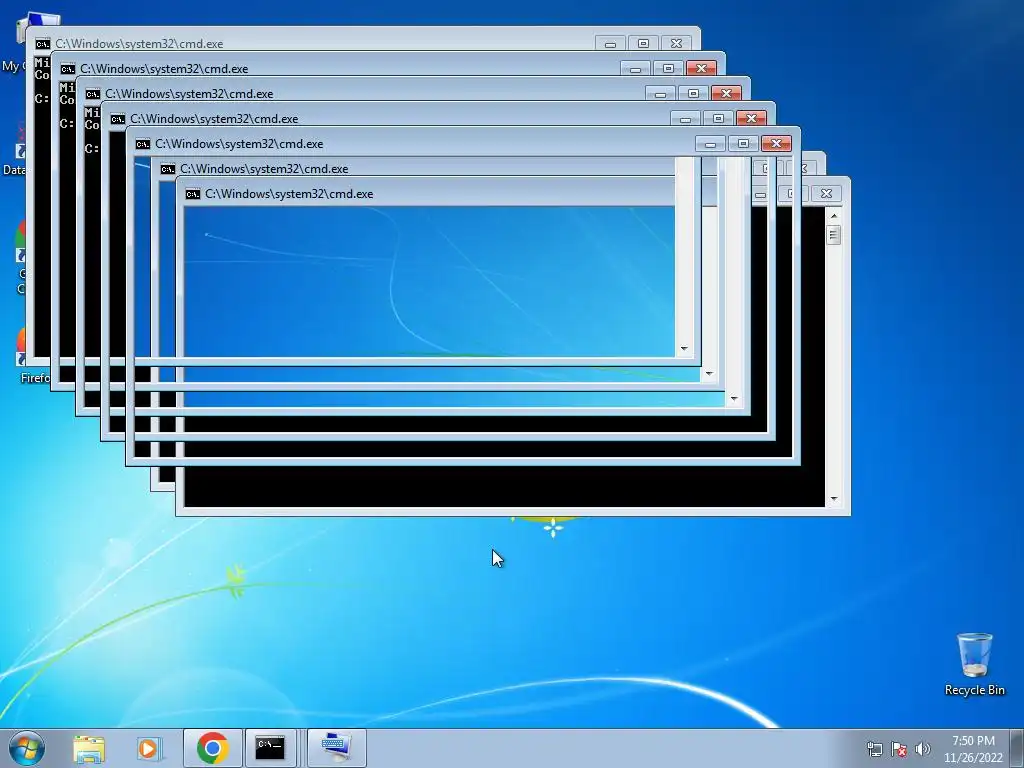Close the fifth-from-back cmd window
The image size is (1024, 768).
point(776,143)
